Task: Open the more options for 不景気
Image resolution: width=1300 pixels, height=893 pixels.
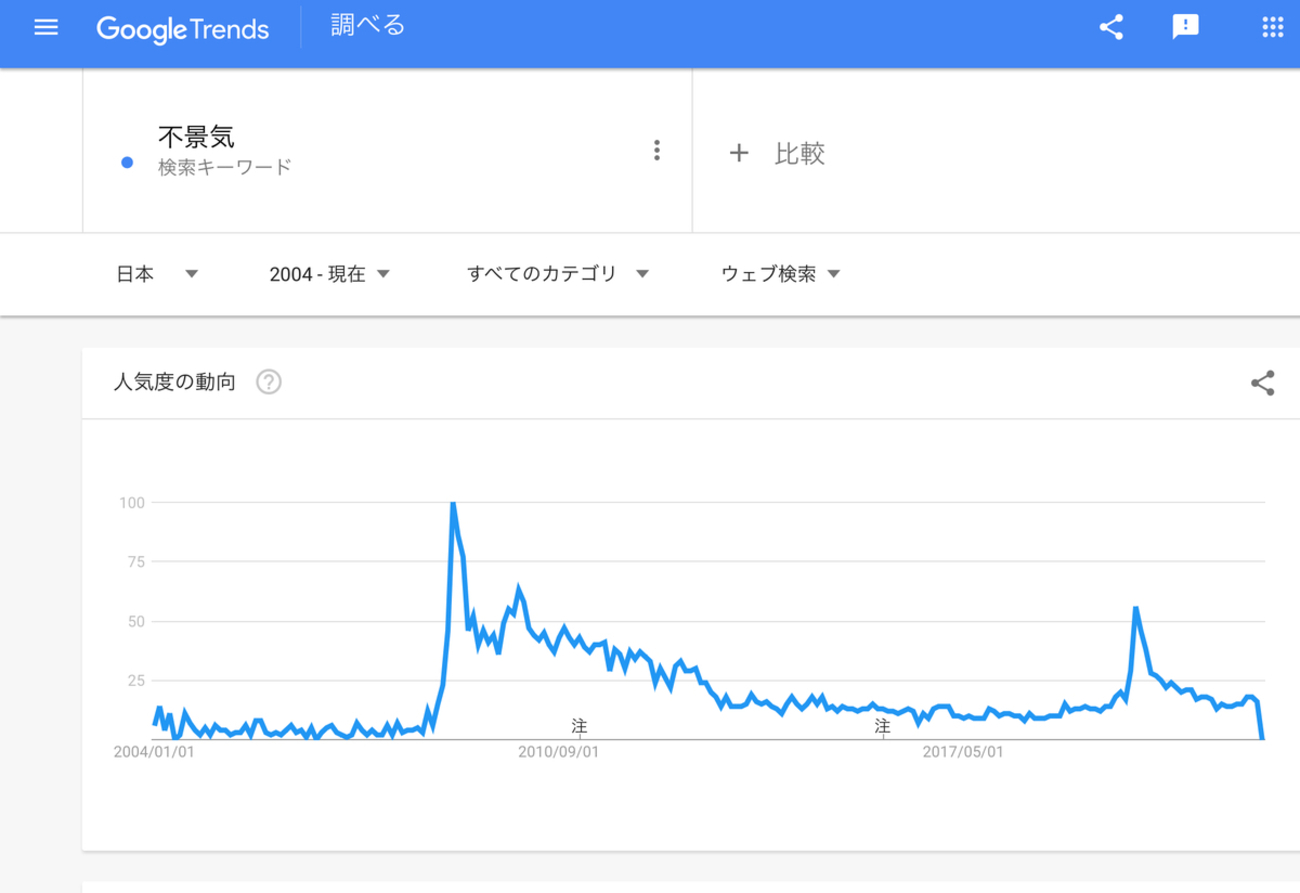Action: pyautogui.click(x=656, y=151)
